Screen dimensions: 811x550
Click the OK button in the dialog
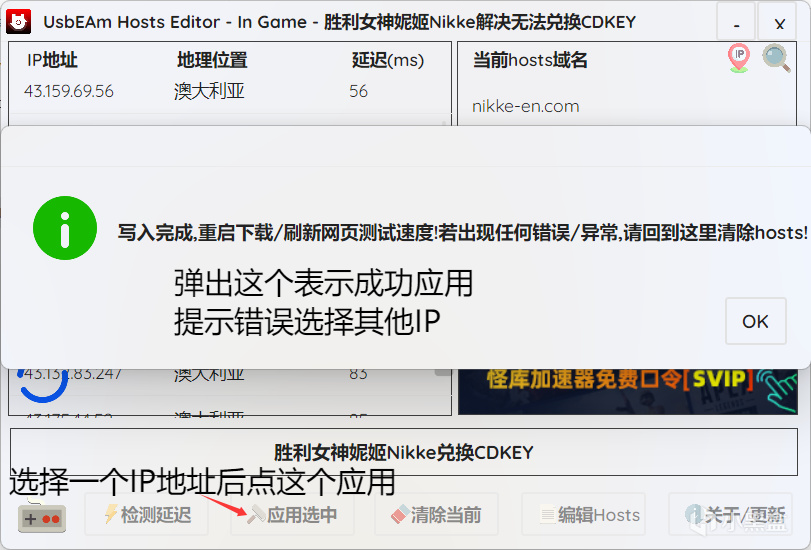756,321
